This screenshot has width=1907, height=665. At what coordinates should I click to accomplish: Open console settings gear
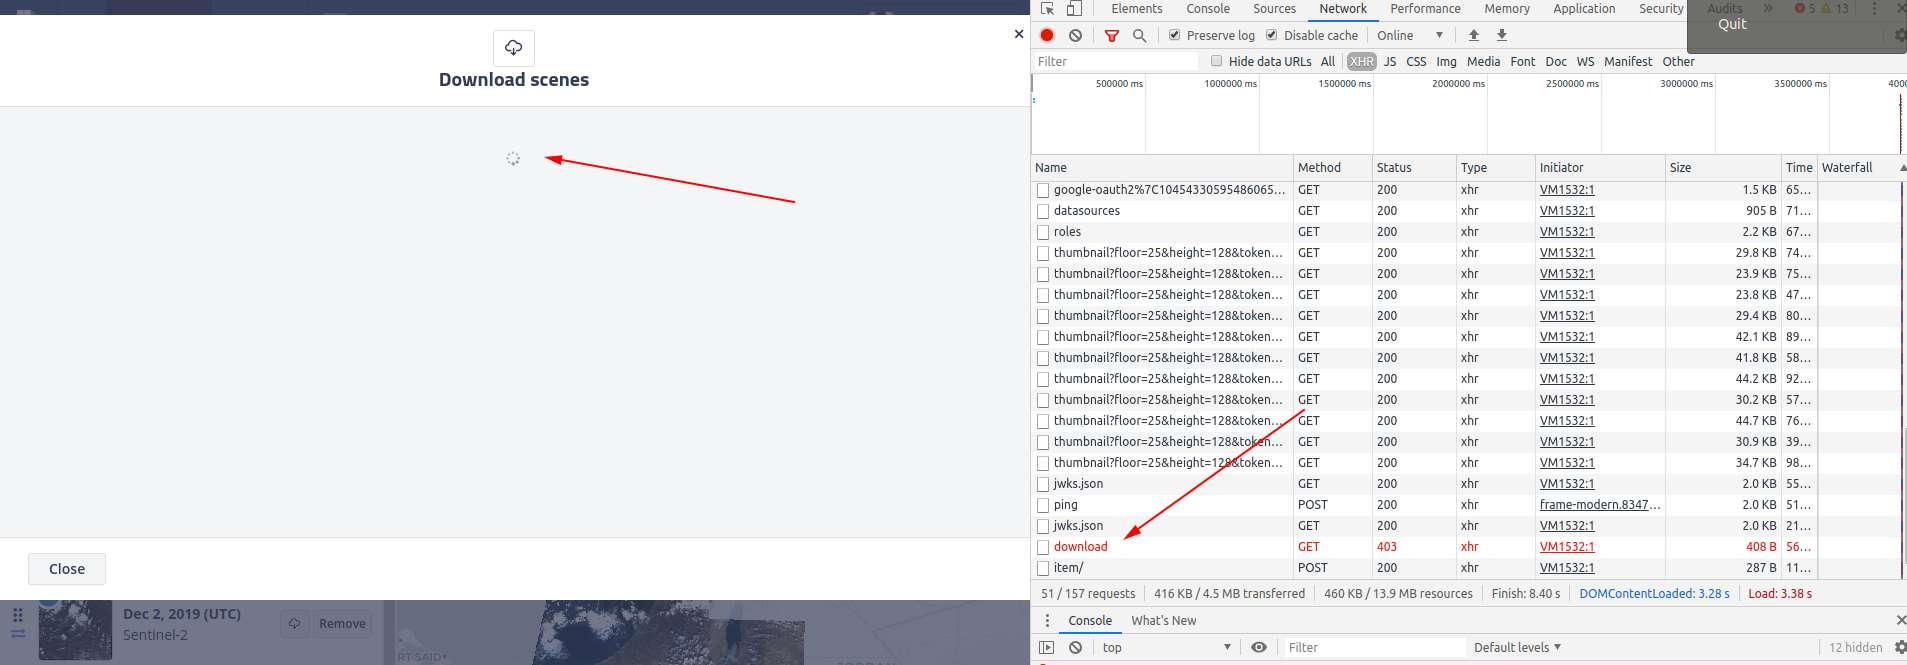click(x=1899, y=647)
